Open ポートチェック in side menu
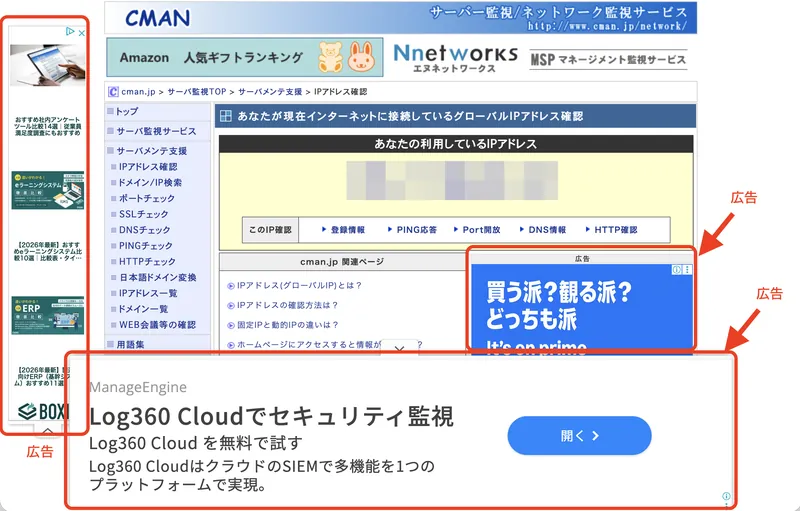 [146, 198]
